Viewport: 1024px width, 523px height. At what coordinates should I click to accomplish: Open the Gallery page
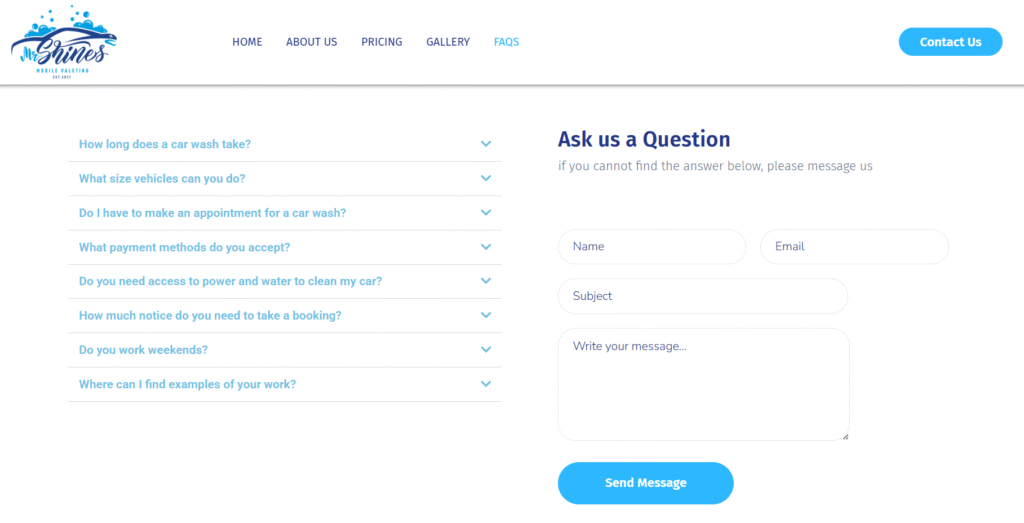pos(447,42)
